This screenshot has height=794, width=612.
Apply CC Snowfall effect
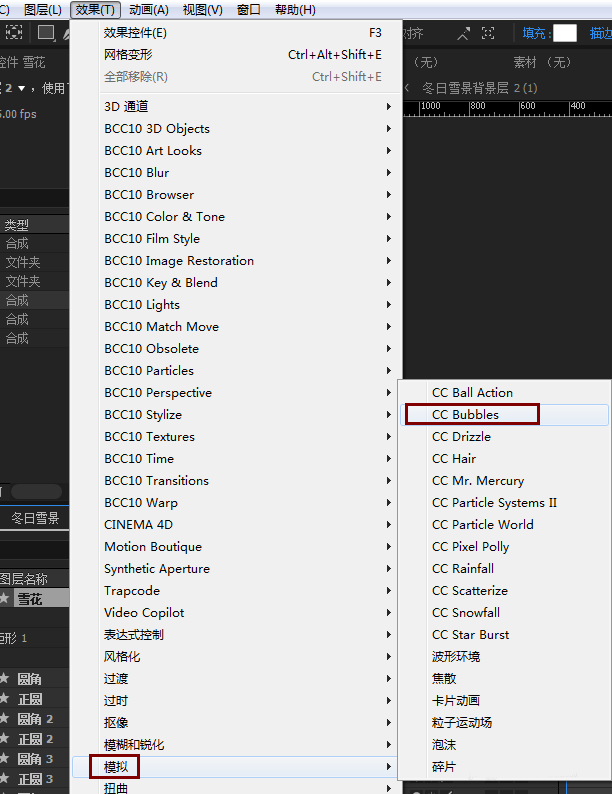pos(505,613)
